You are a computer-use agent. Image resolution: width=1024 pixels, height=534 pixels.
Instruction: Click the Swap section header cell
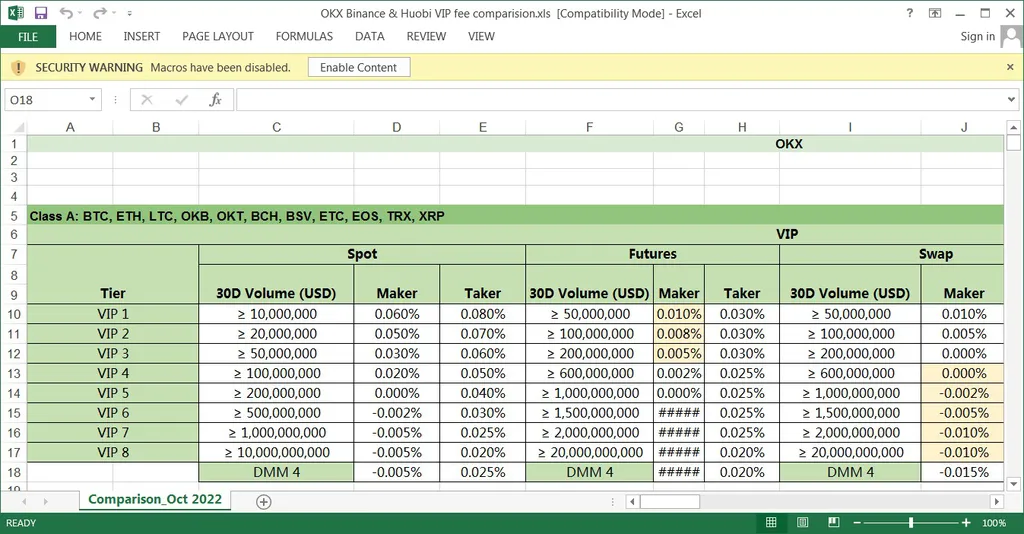[891, 254]
